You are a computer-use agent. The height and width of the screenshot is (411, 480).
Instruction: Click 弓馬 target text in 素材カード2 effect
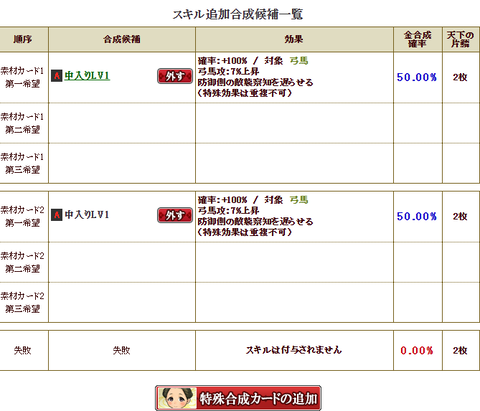pyautogui.click(x=299, y=200)
